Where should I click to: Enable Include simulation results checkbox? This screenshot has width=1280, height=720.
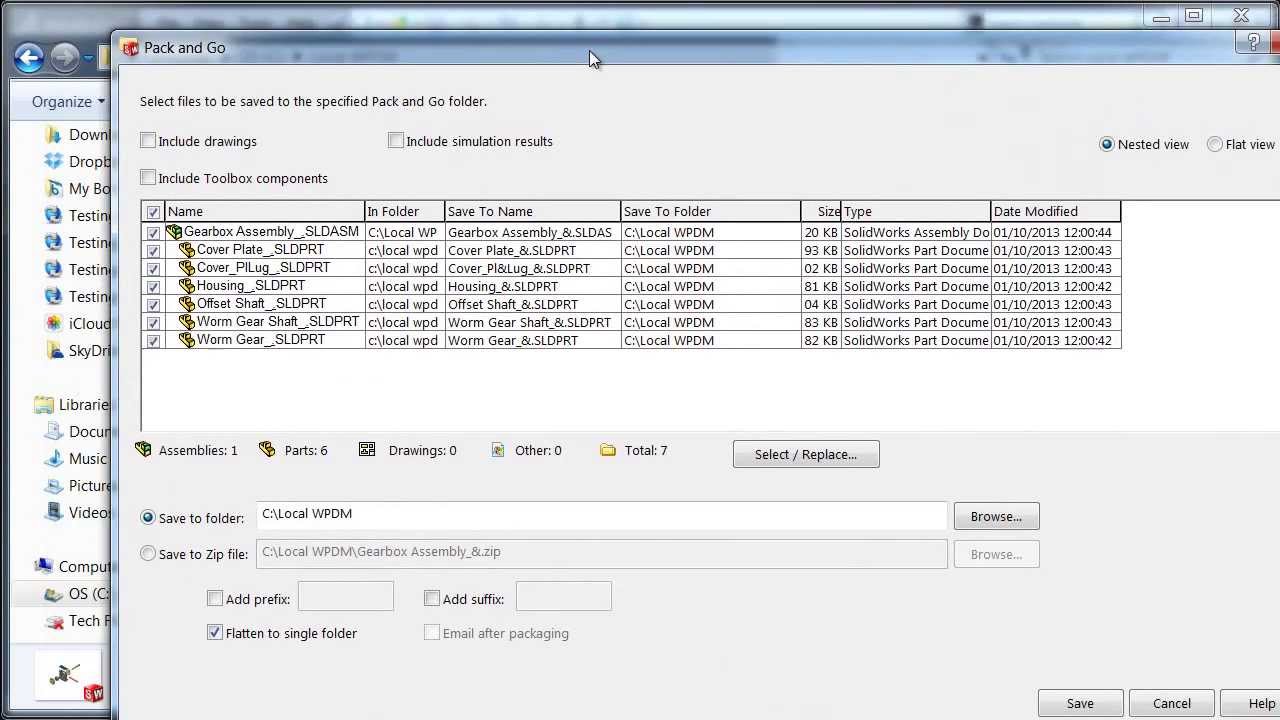pos(396,141)
